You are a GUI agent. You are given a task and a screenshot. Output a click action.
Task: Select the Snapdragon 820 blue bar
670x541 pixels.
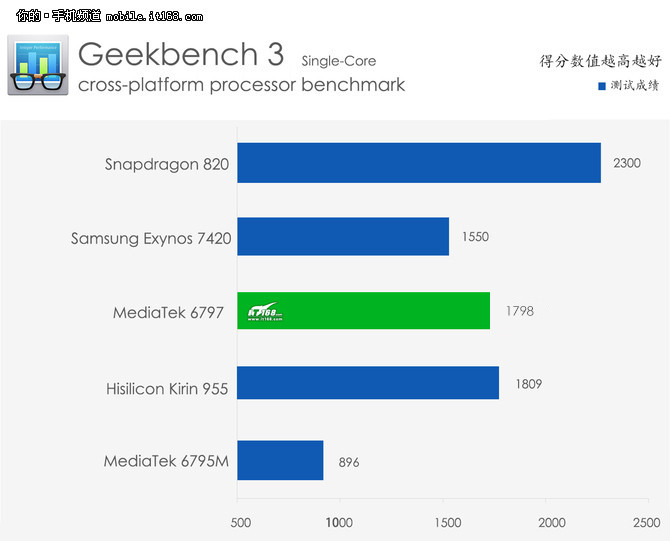coord(418,163)
